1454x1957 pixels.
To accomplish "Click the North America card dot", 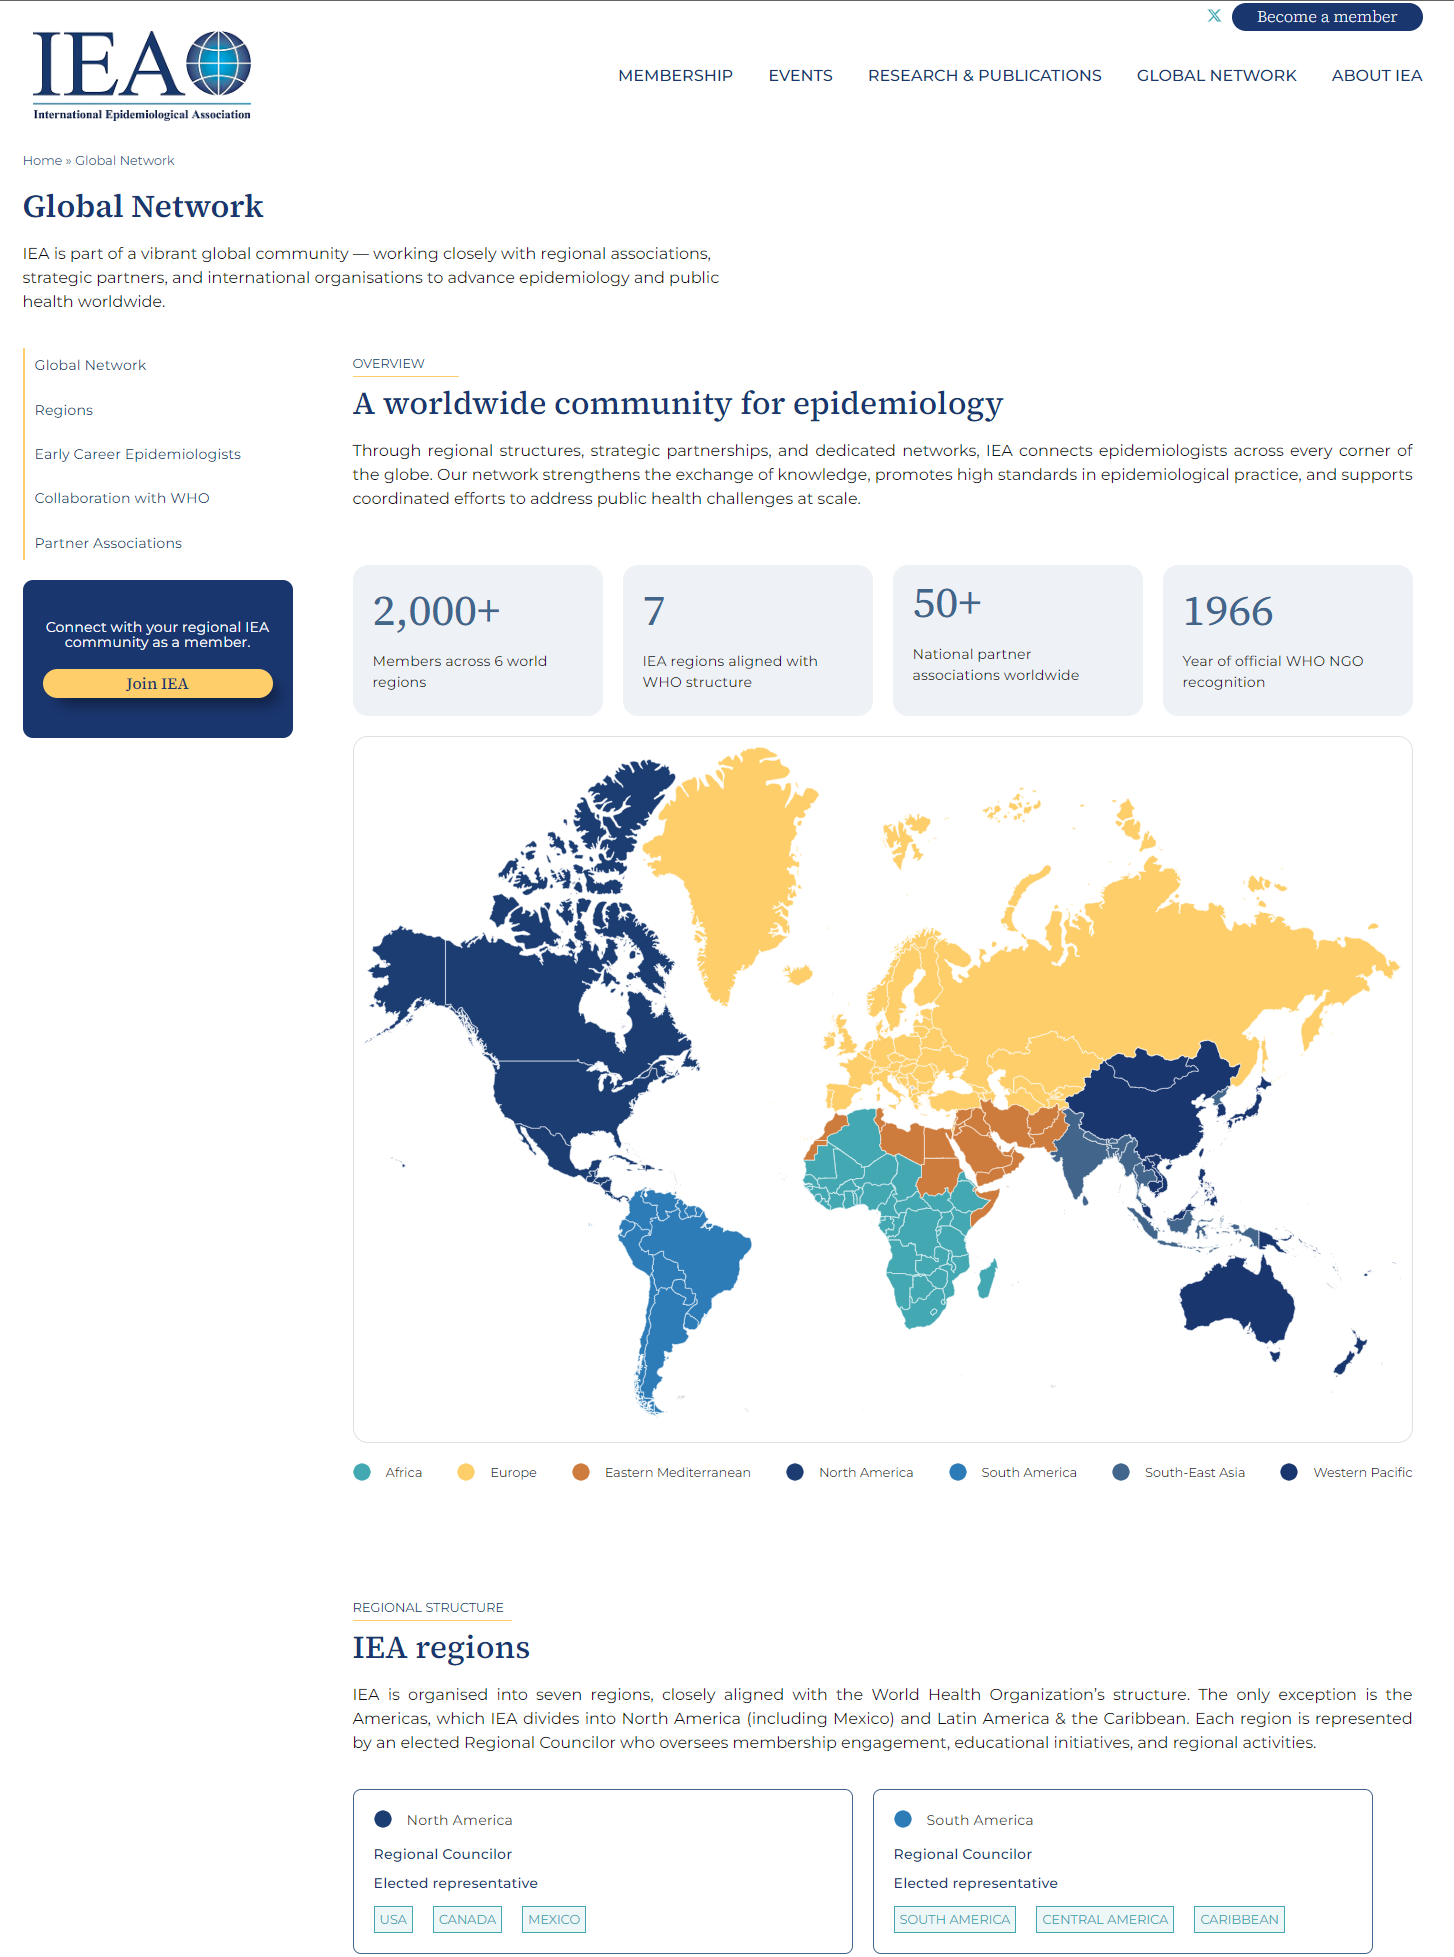I will [383, 1819].
